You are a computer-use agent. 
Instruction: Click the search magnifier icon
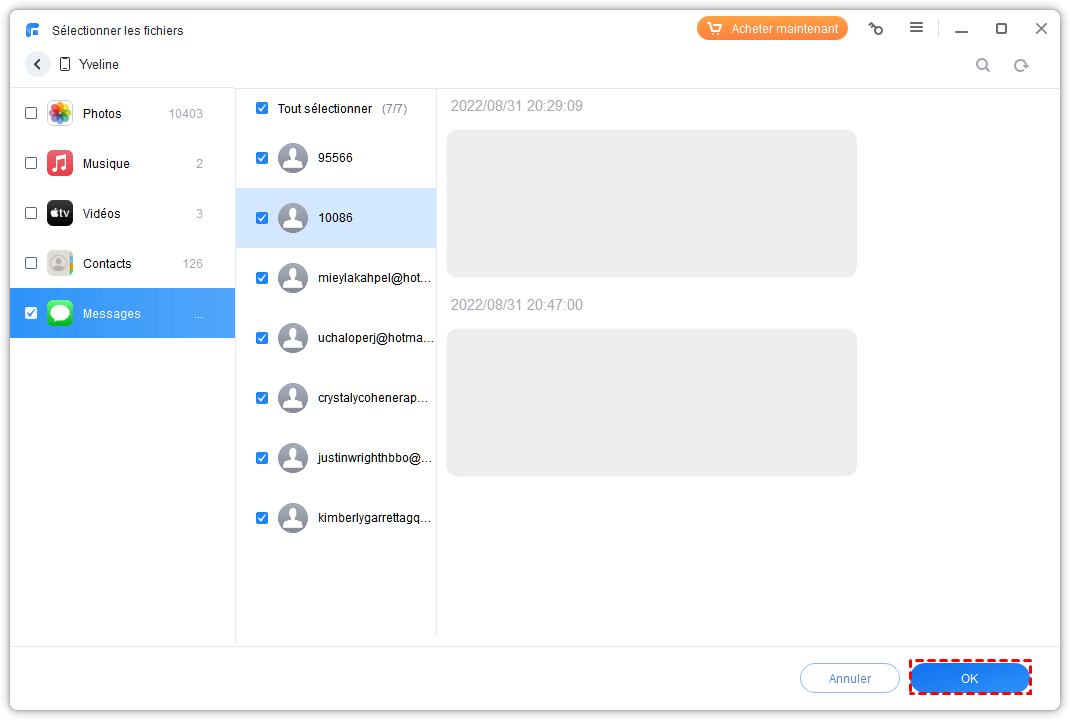(983, 65)
